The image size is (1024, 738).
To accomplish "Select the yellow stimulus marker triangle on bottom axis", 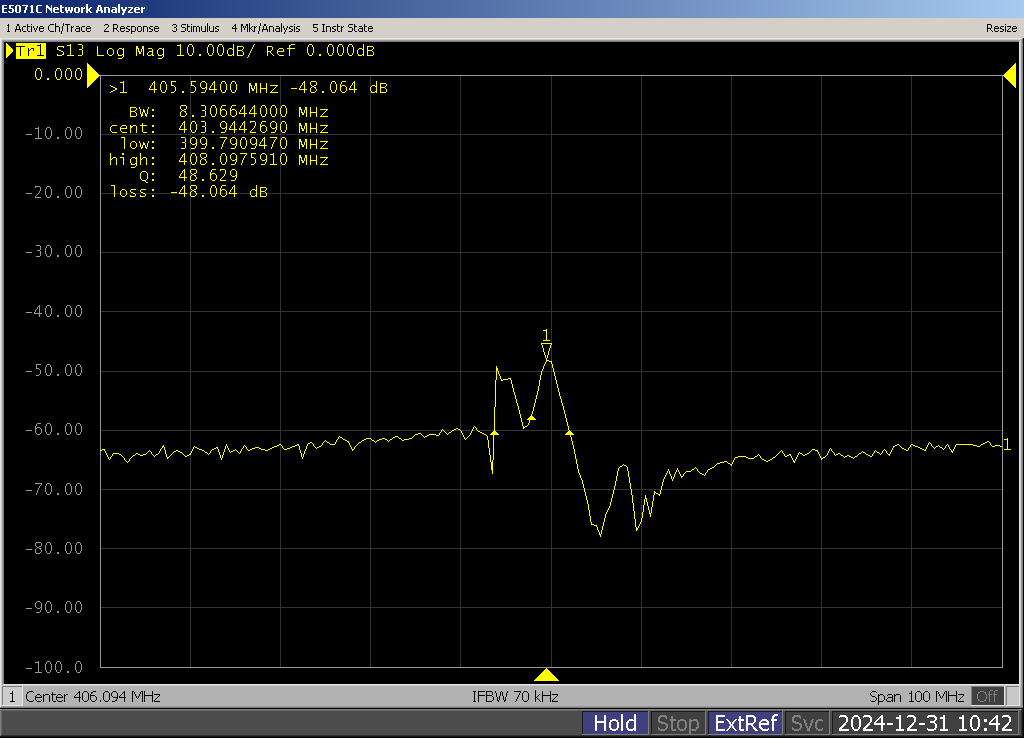I will coord(546,674).
